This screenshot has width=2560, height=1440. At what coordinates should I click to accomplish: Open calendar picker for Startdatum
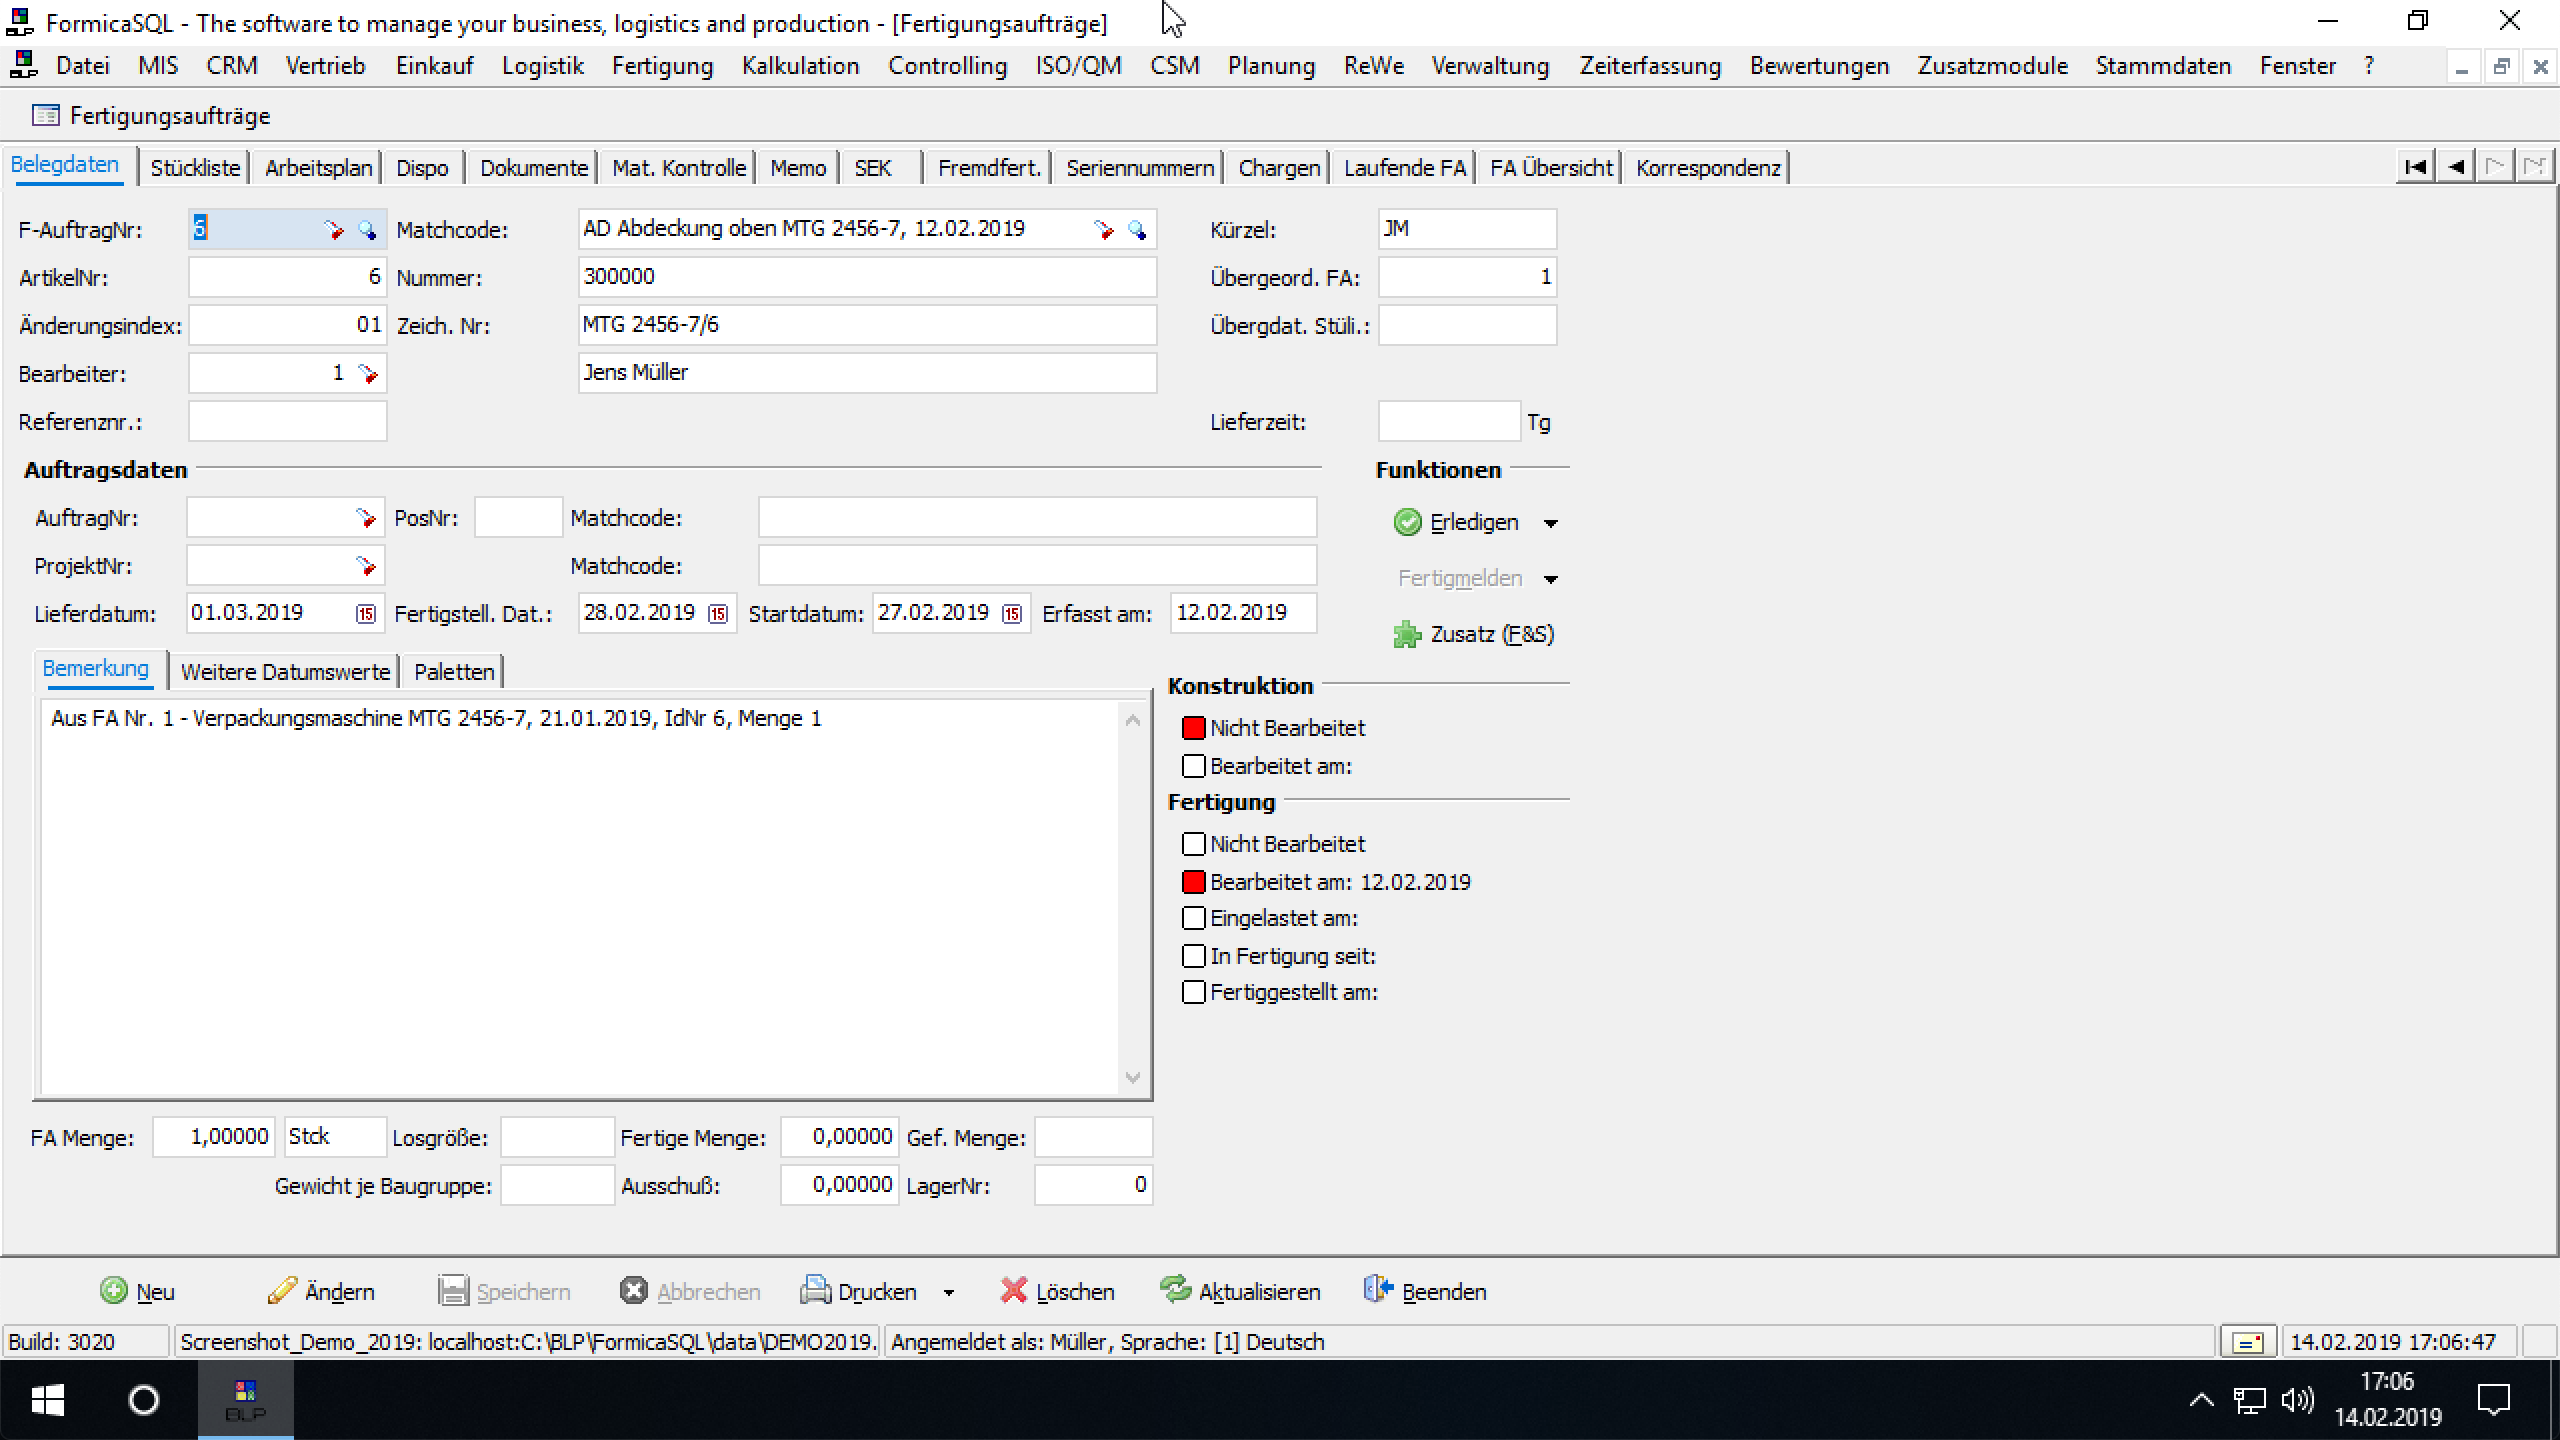coord(1012,614)
